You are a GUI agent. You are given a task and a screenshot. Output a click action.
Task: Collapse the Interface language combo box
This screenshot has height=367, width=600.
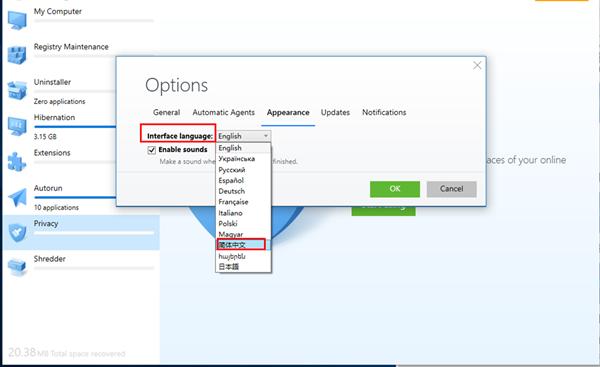(x=244, y=136)
